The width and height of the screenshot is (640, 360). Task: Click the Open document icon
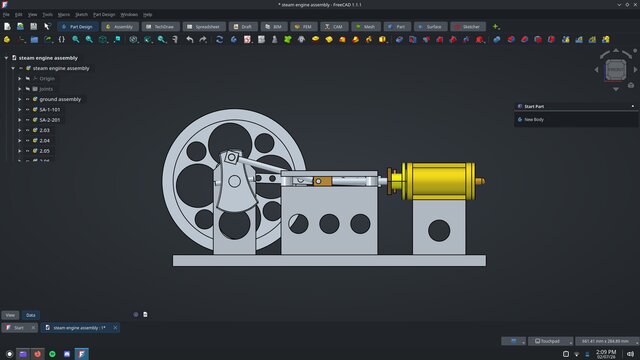(20, 27)
